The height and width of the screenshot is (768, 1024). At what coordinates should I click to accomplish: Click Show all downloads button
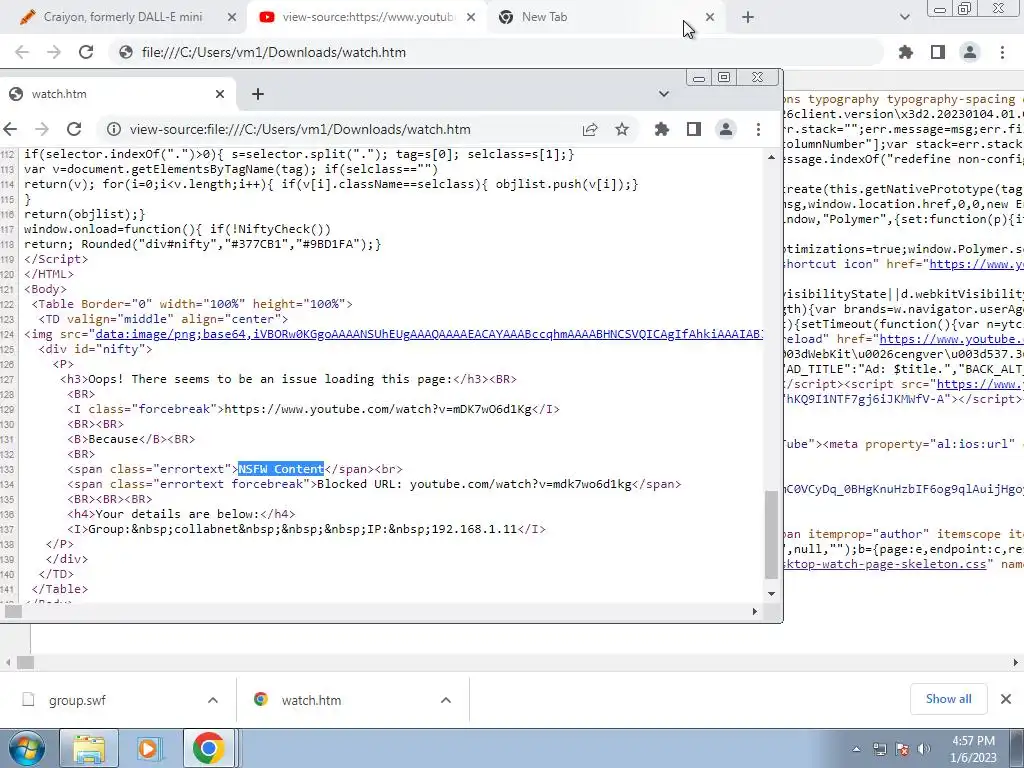tap(948, 699)
